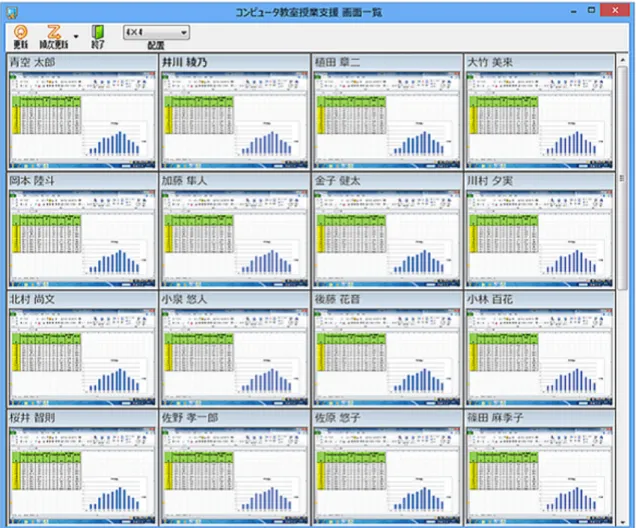Open 金子 健太's screen thumbnail
This screenshot has height=528, width=636.
click(387, 238)
